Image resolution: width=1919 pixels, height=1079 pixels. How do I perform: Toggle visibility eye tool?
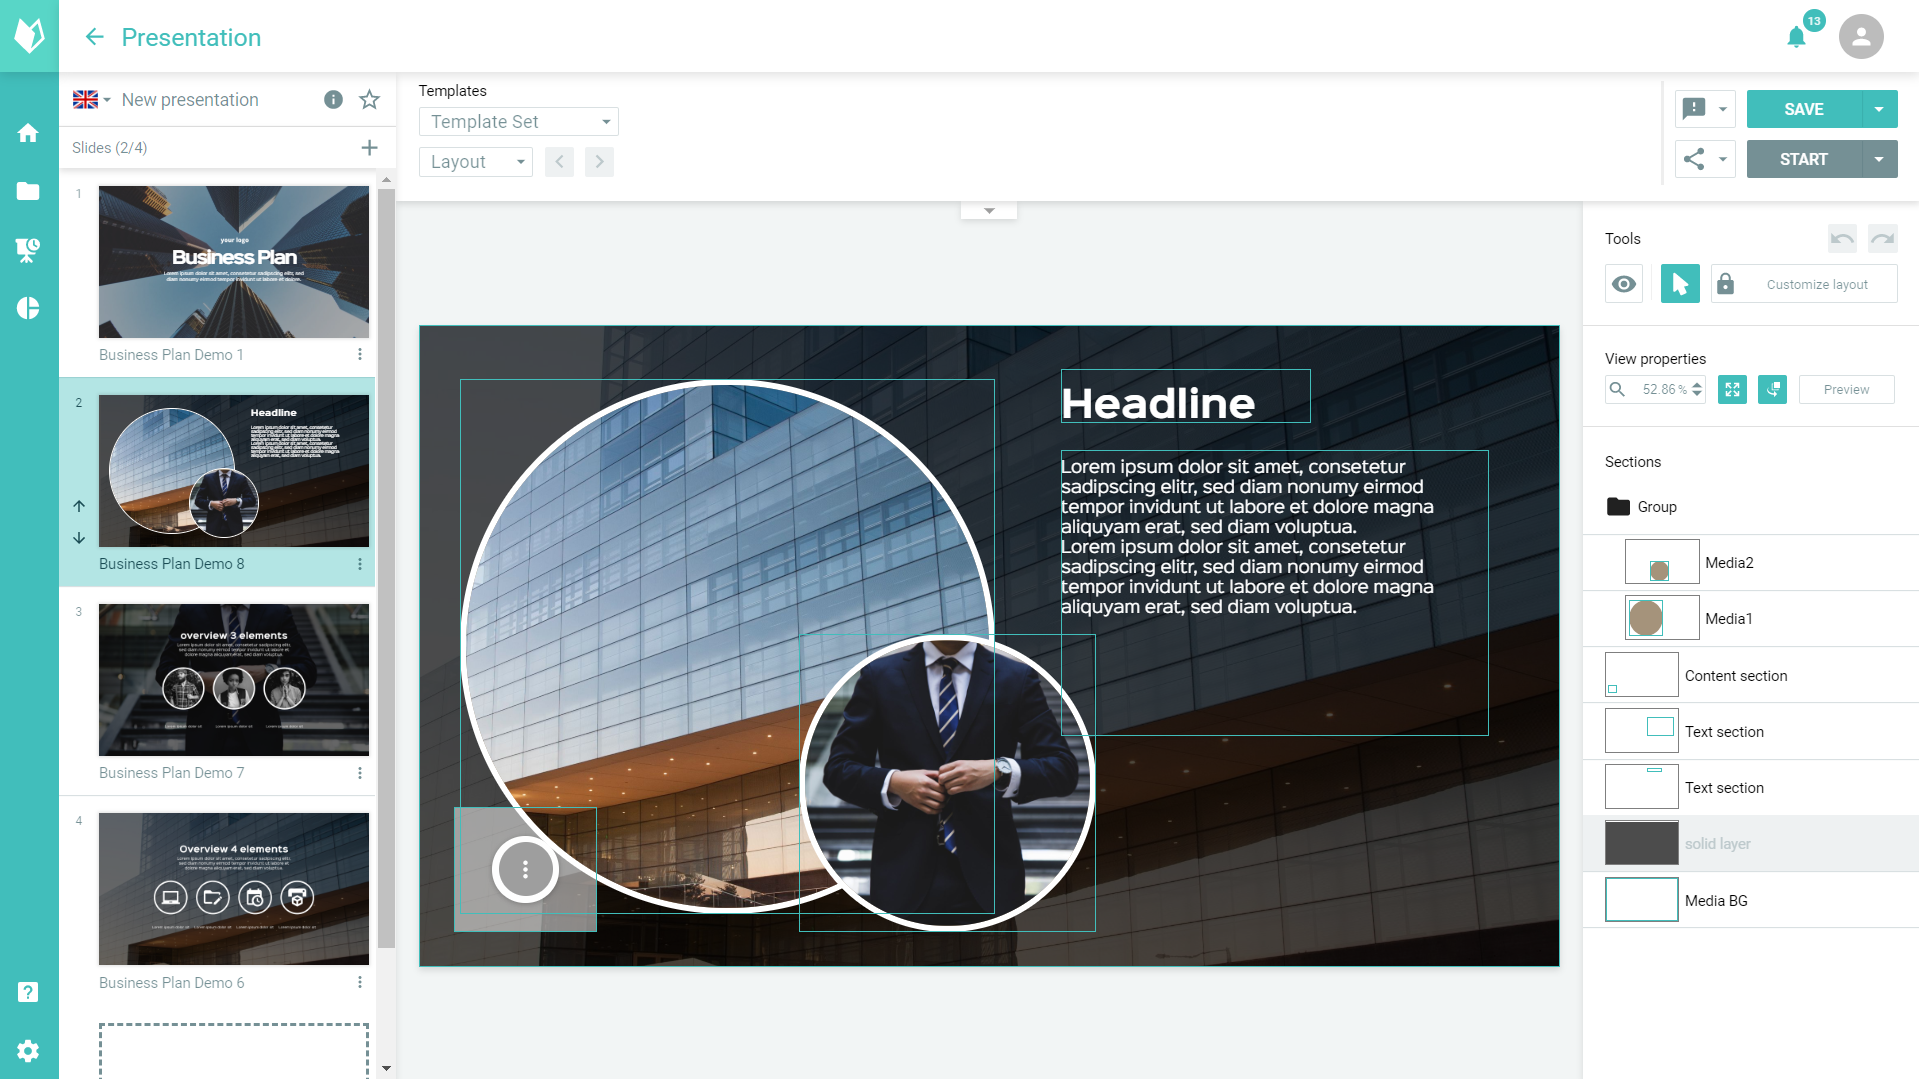1624,284
